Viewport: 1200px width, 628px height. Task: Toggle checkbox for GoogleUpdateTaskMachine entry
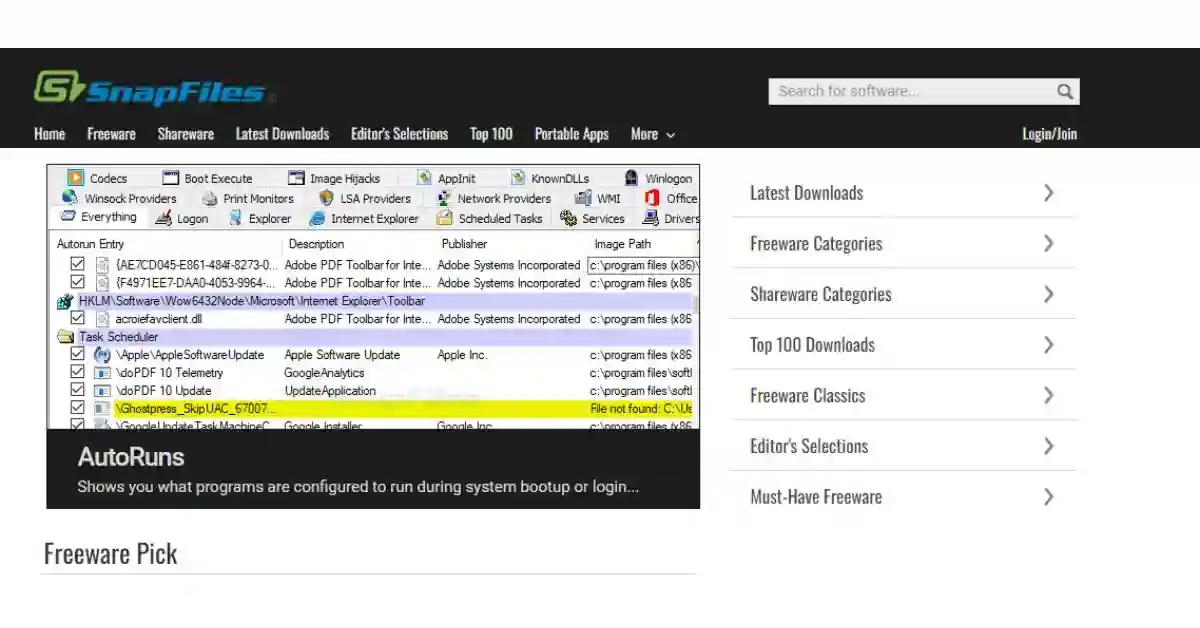coord(77,425)
